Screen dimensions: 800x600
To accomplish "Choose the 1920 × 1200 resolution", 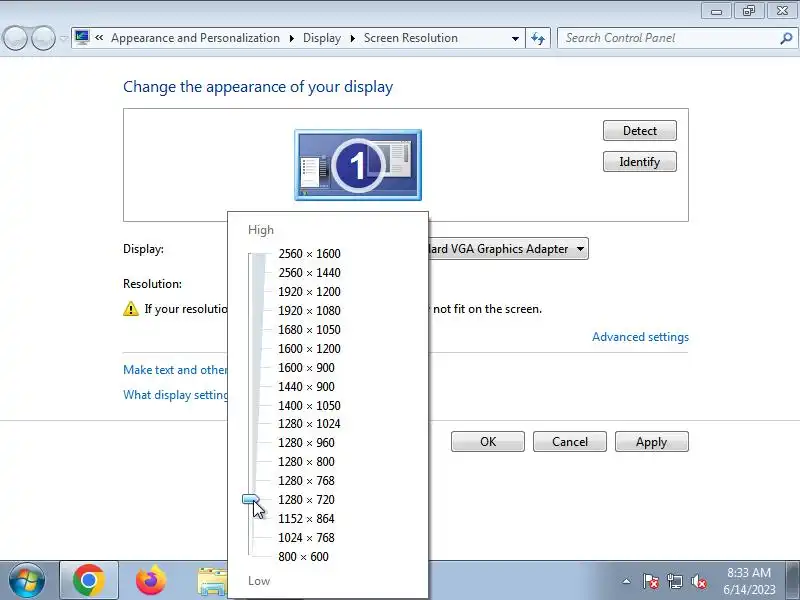I will 309,291.
